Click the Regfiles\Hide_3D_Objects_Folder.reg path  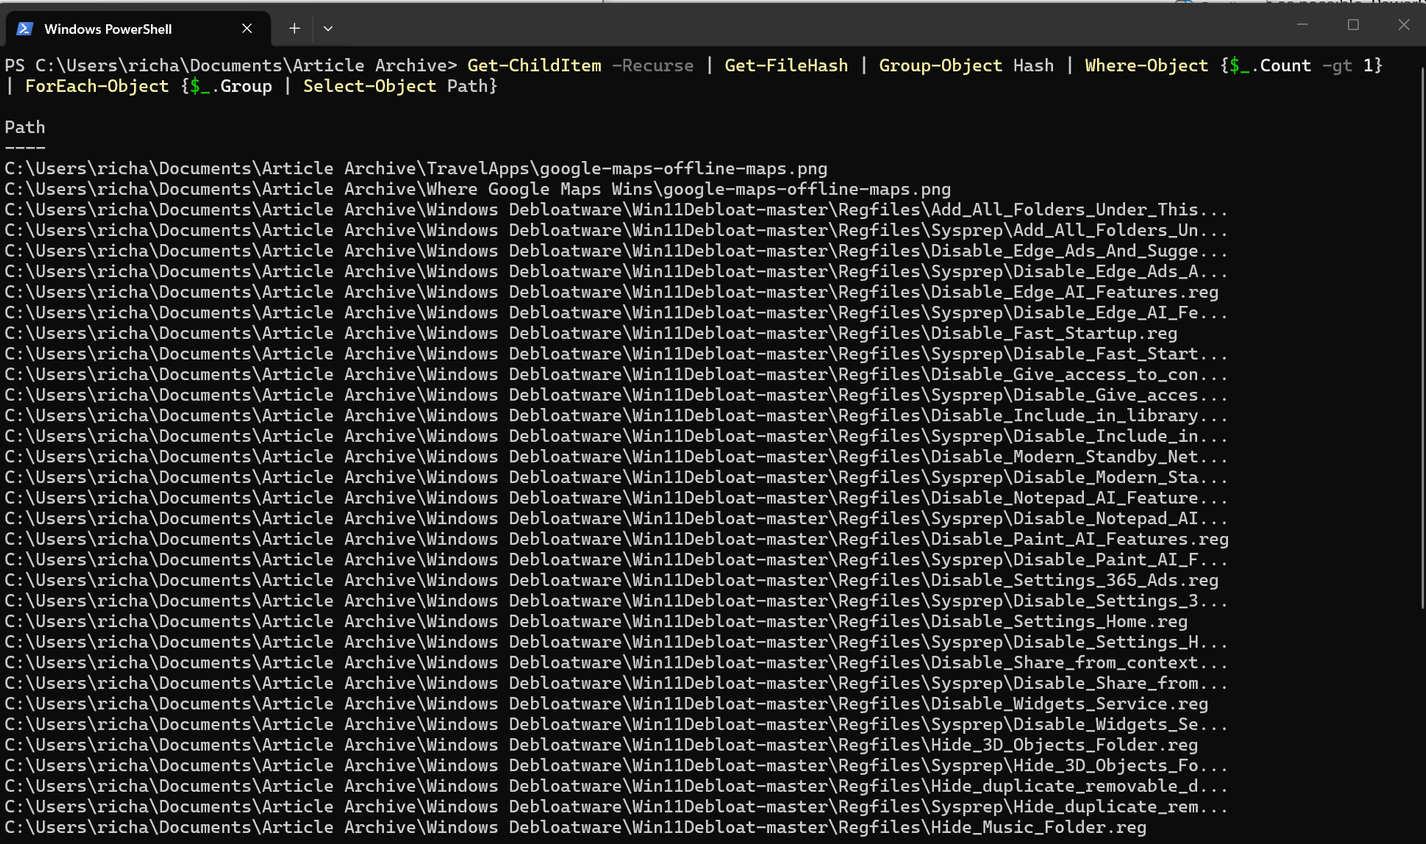(x=601, y=745)
